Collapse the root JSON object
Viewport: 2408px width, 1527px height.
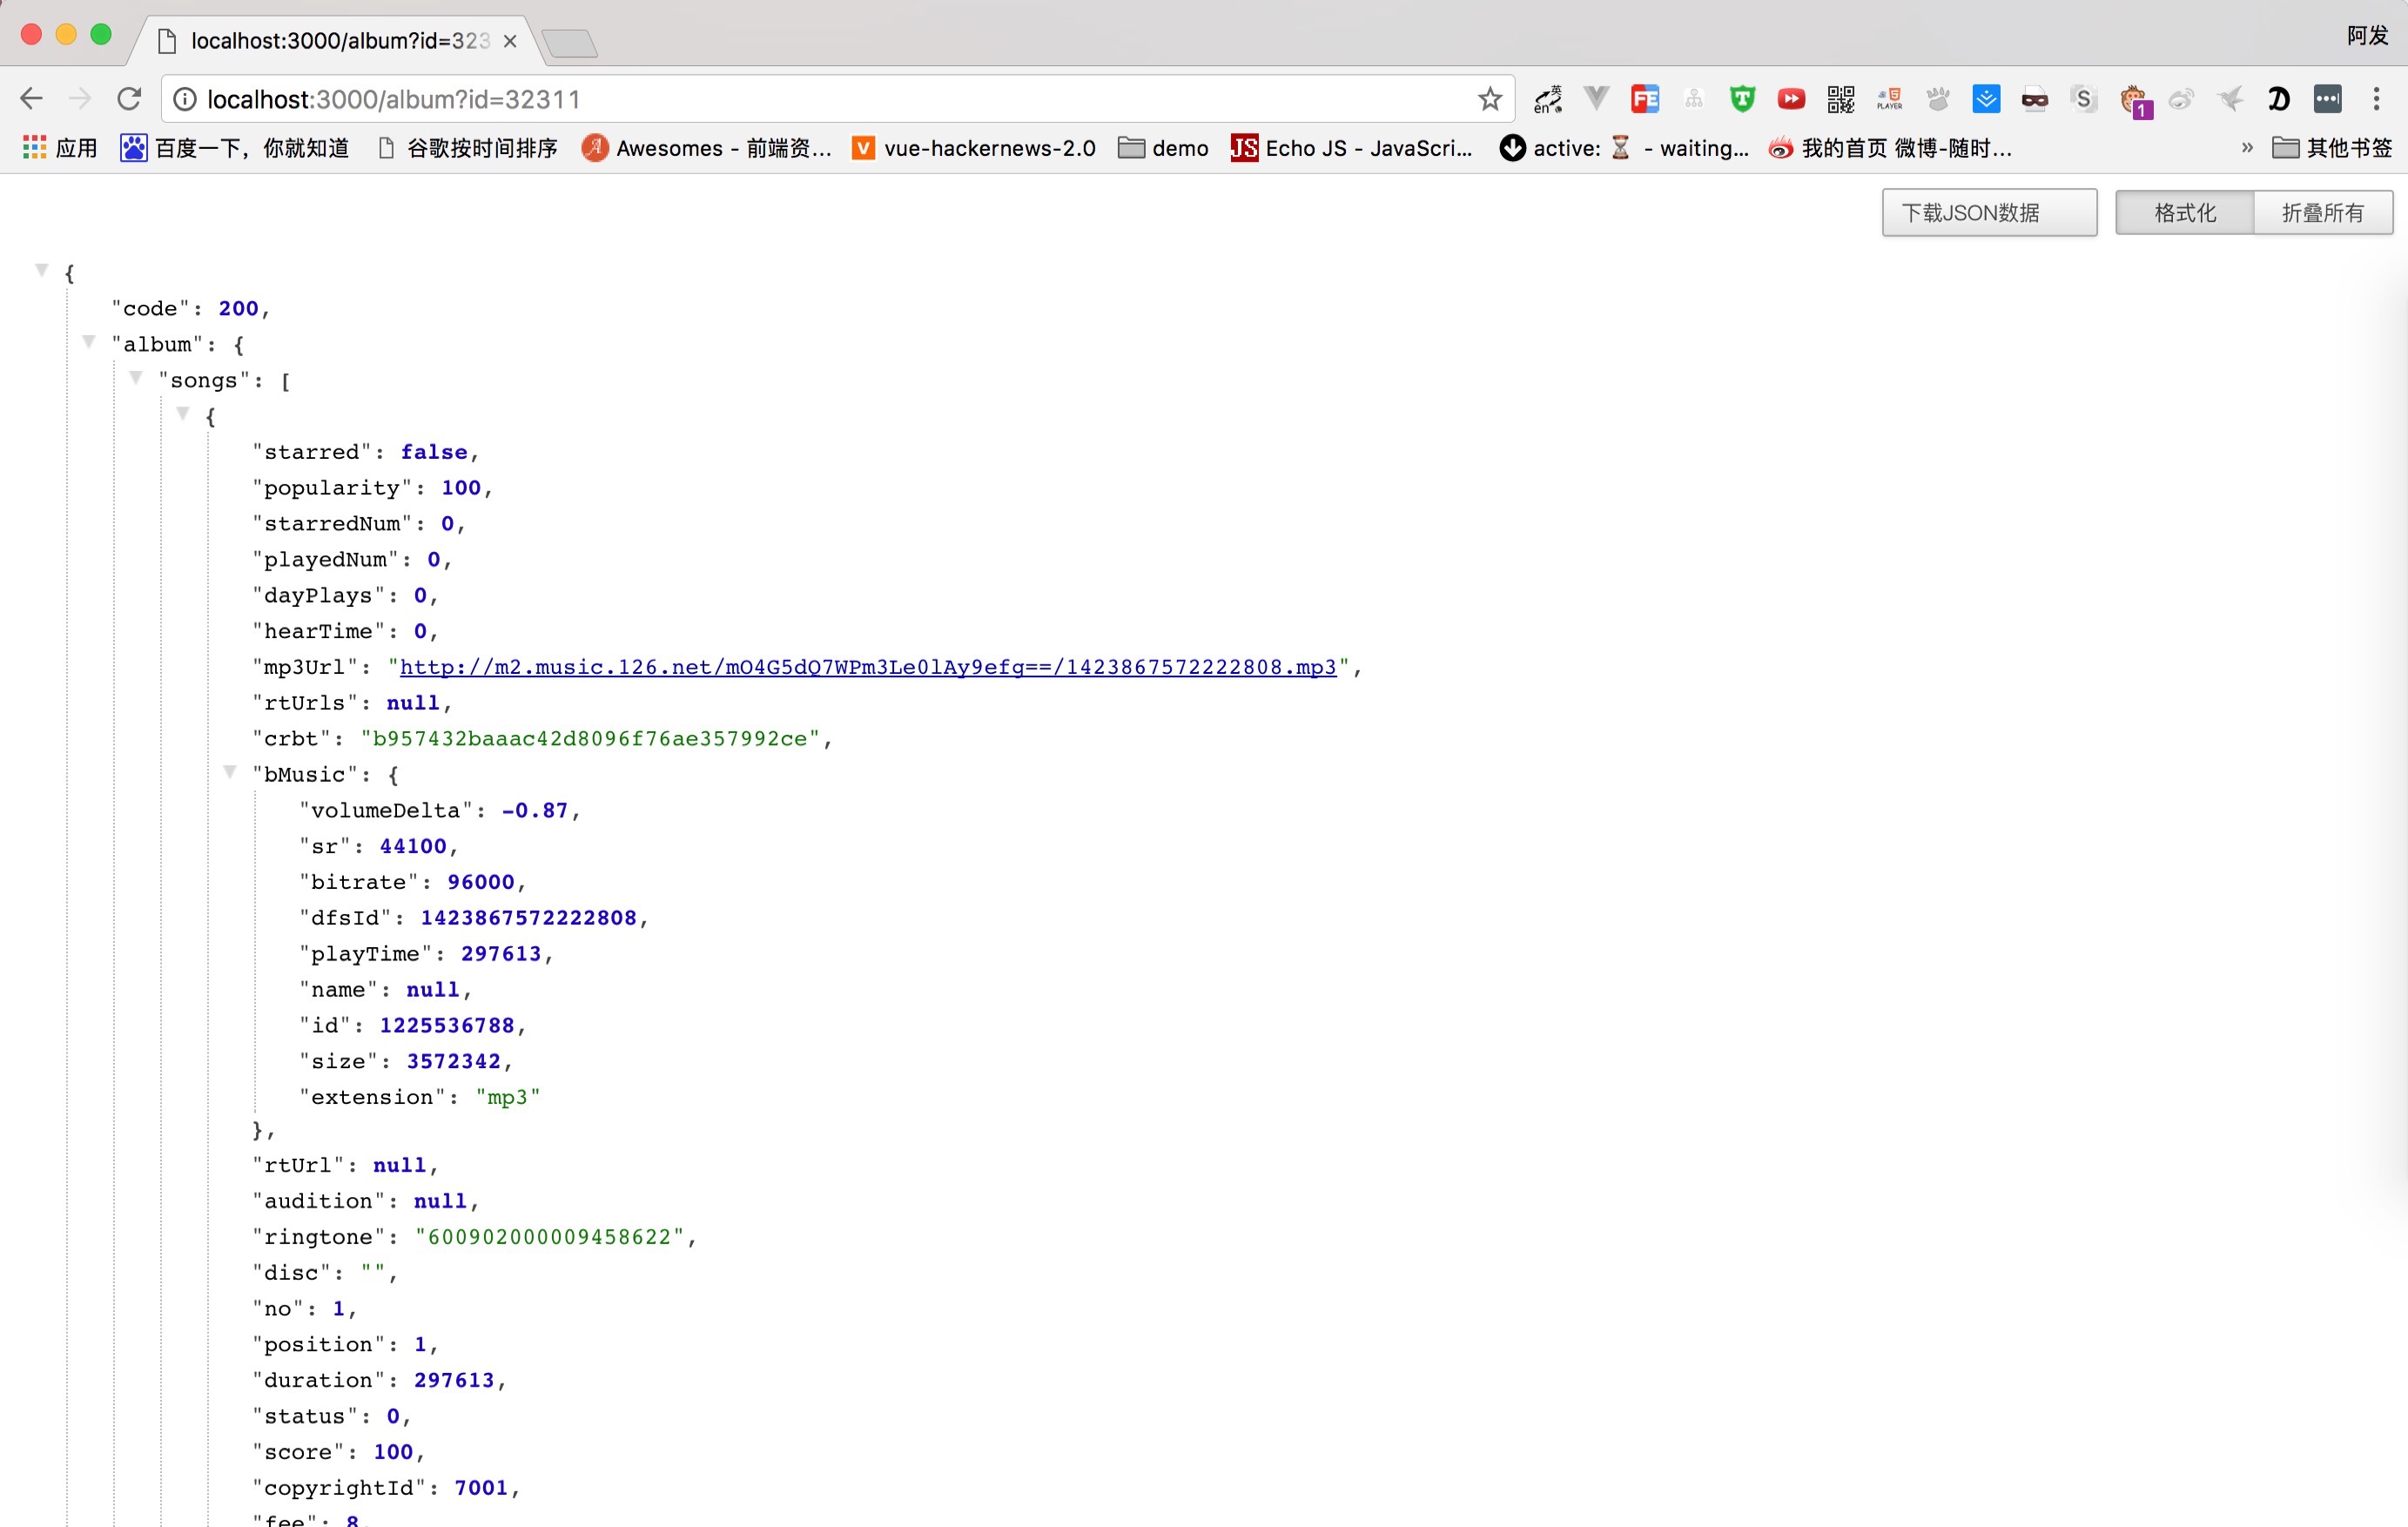[x=42, y=270]
